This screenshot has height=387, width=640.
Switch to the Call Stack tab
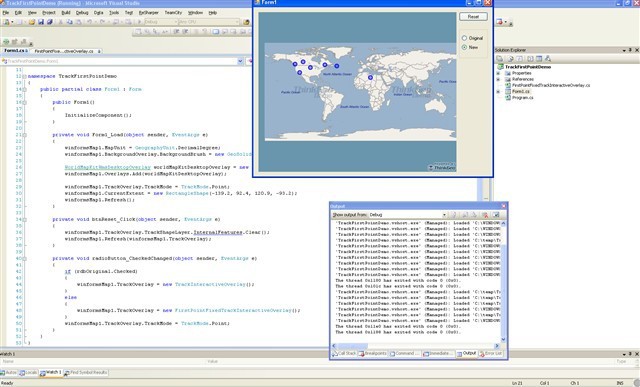tap(344, 354)
